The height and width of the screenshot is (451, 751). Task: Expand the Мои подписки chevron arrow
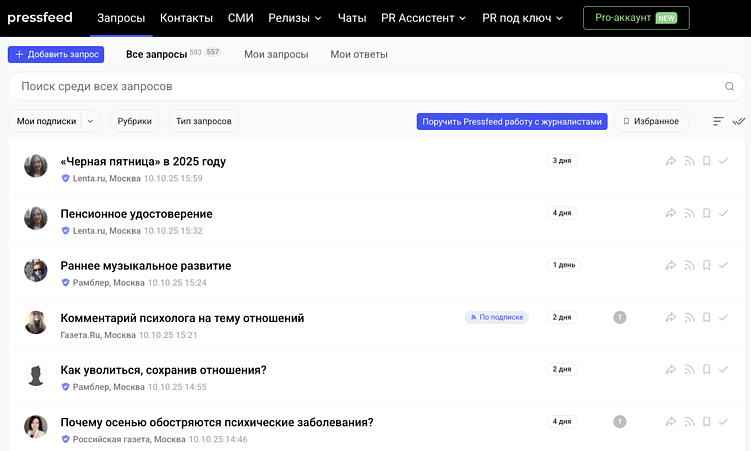(90, 121)
